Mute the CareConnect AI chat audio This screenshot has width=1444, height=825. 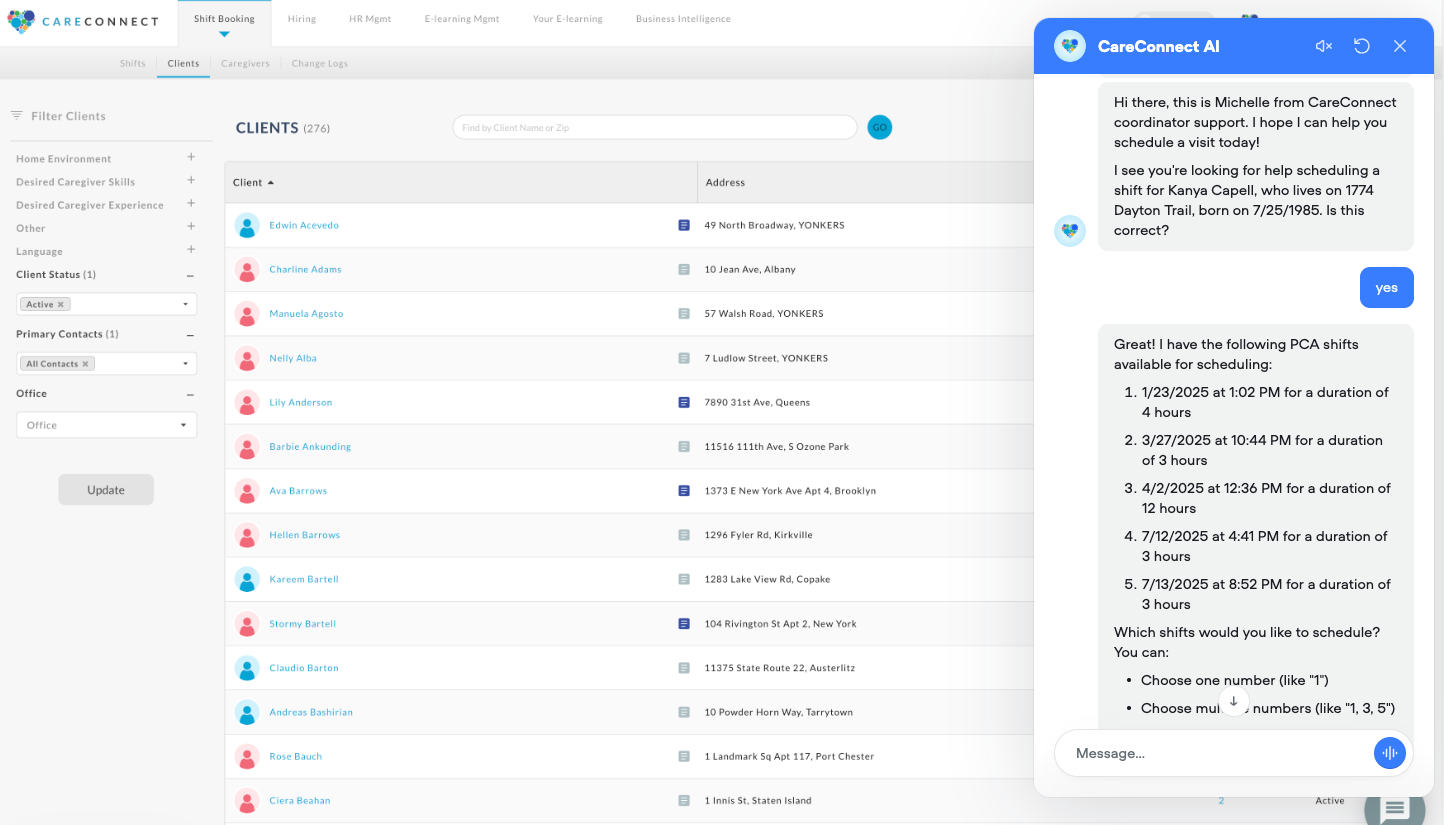(1323, 45)
